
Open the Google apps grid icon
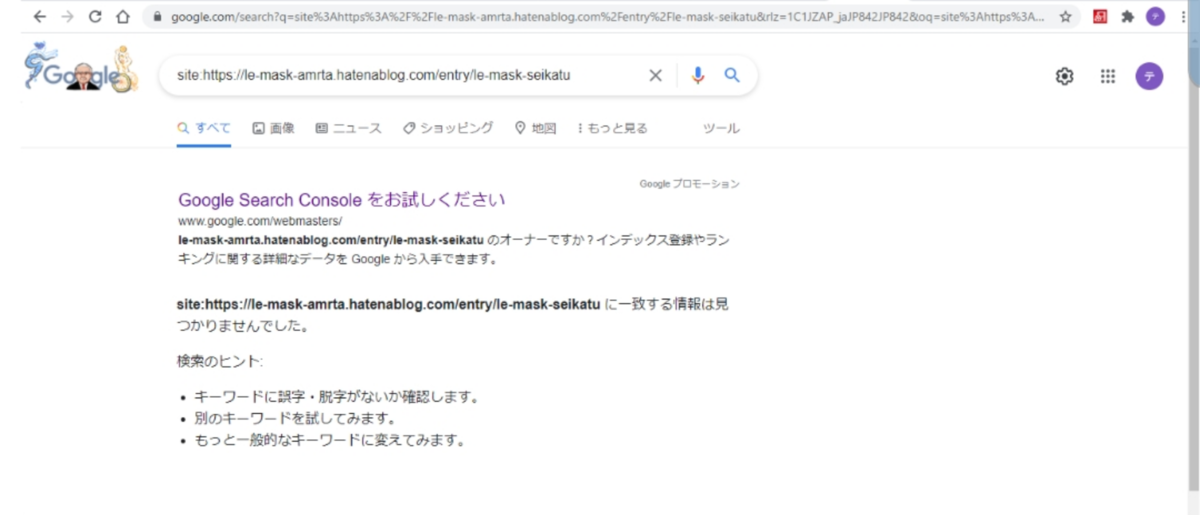(x=1108, y=76)
